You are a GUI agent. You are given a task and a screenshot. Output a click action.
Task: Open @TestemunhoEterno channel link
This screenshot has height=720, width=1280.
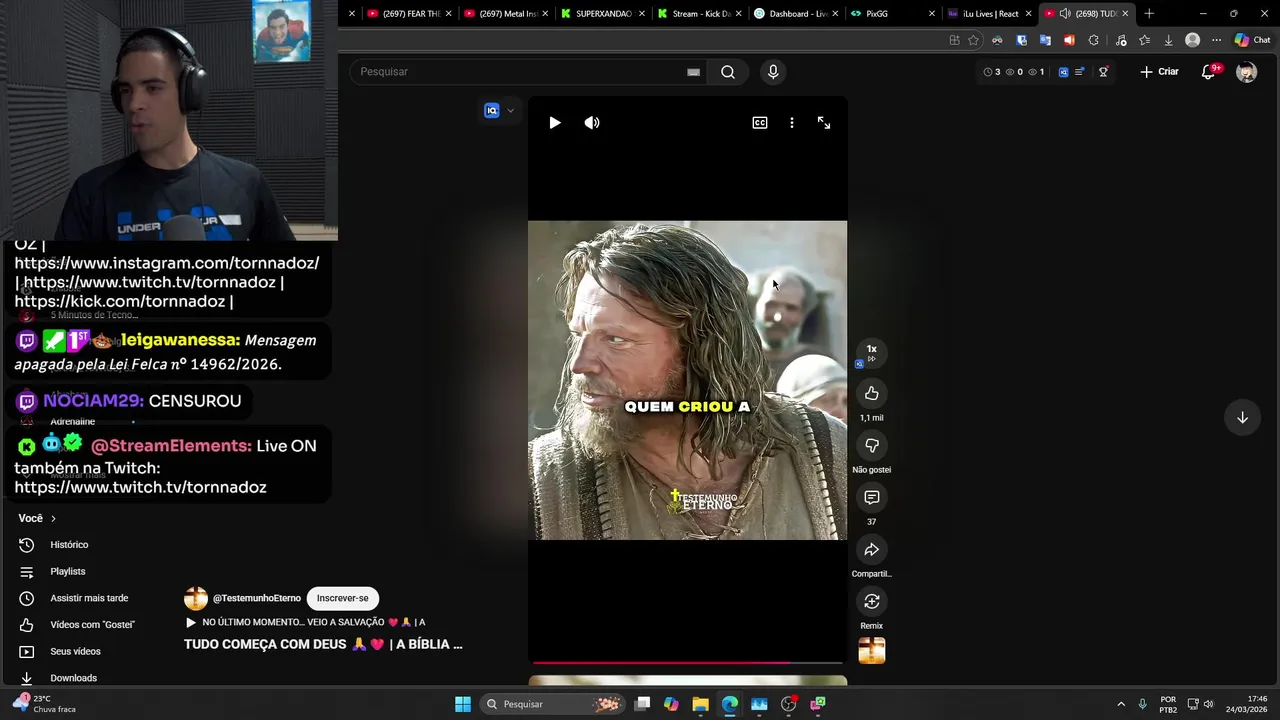point(257,598)
